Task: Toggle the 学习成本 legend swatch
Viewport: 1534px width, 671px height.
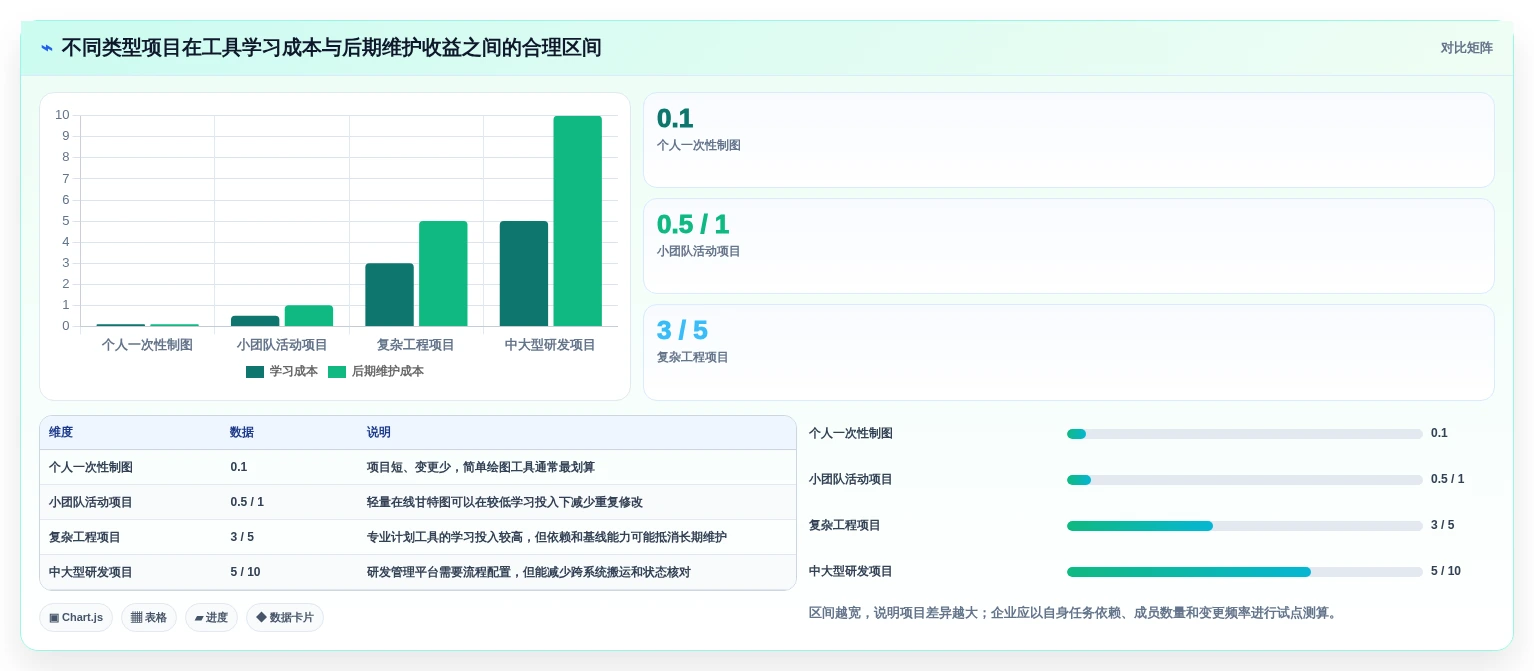Action: (x=255, y=372)
